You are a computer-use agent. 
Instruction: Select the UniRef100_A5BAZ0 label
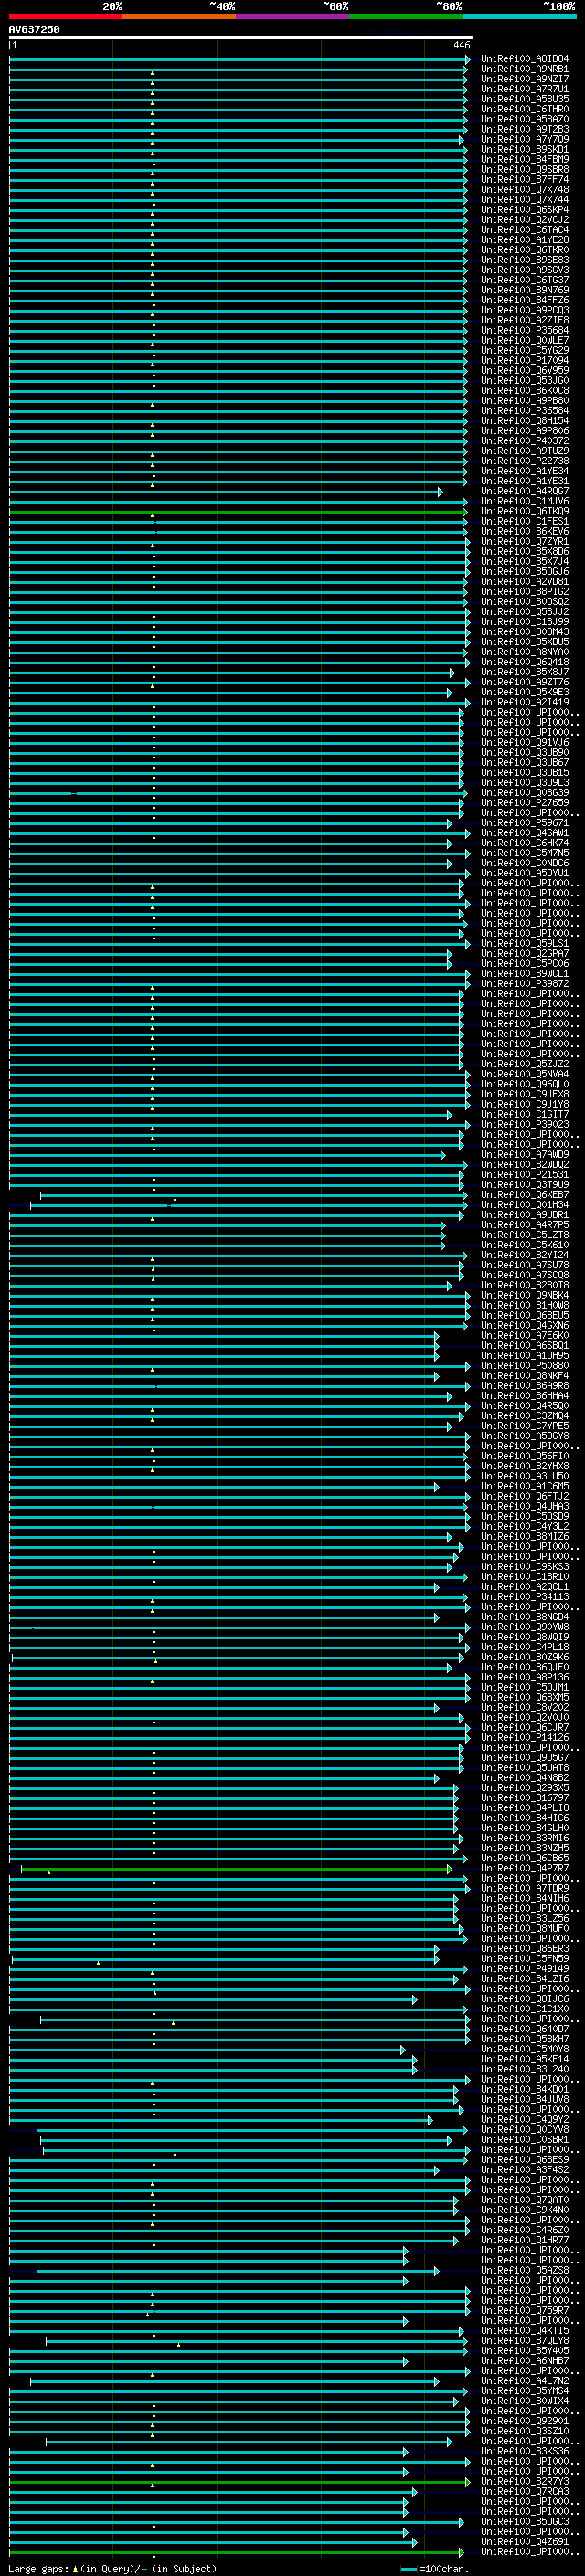(524, 119)
